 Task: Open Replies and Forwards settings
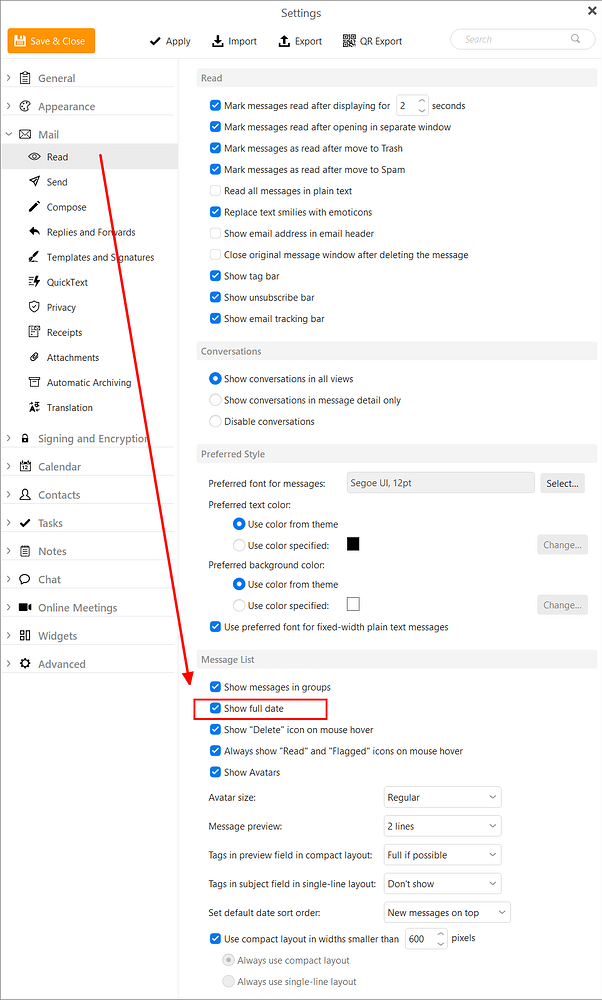(x=89, y=232)
